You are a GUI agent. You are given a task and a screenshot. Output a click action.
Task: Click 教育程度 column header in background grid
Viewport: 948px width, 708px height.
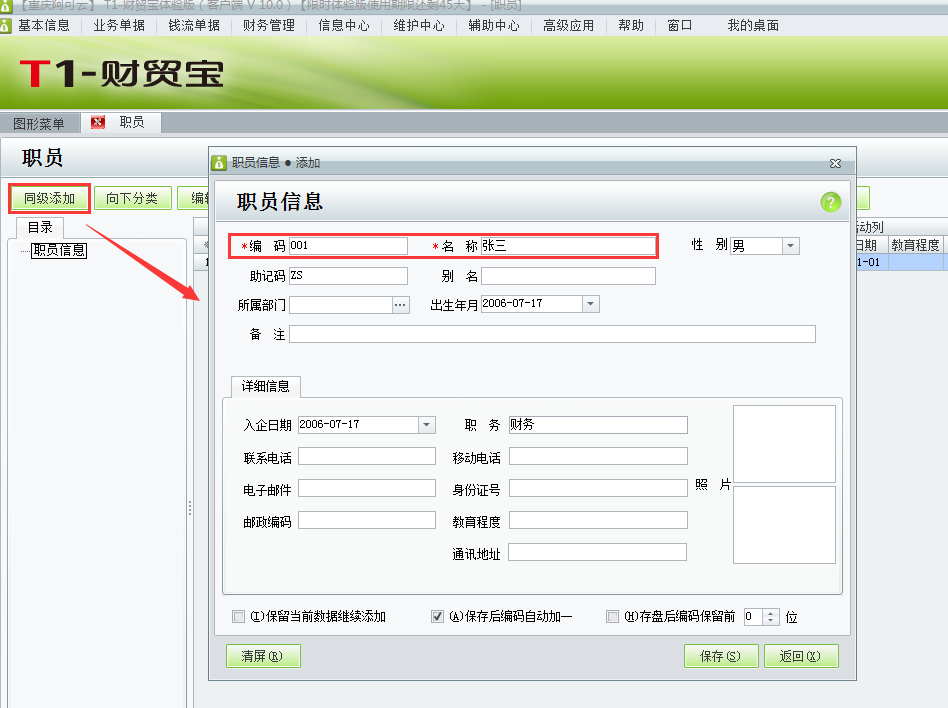tap(915, 245)
